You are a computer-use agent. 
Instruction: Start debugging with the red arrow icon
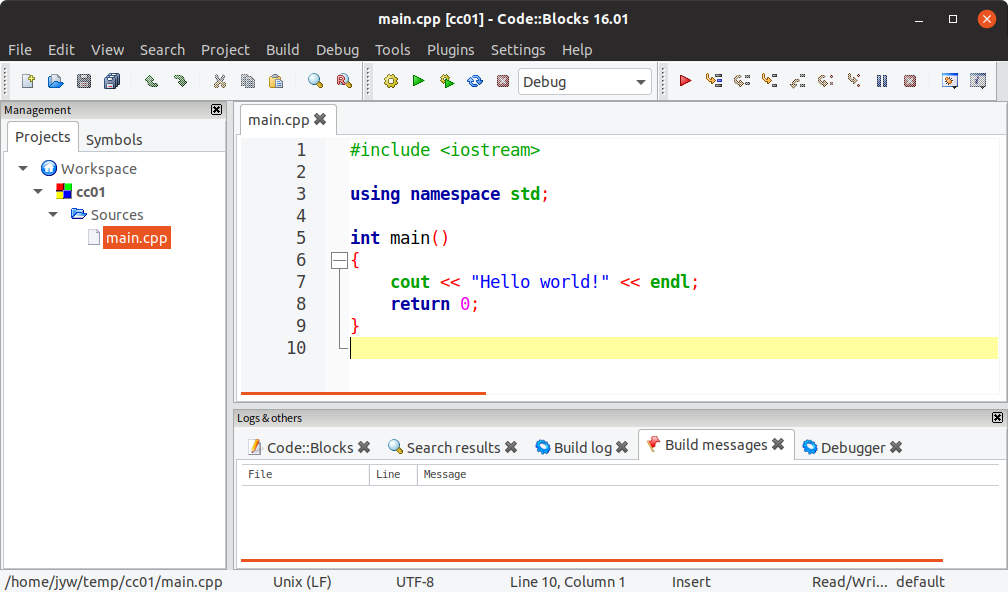pyautogui.click(x=685, y=82)
